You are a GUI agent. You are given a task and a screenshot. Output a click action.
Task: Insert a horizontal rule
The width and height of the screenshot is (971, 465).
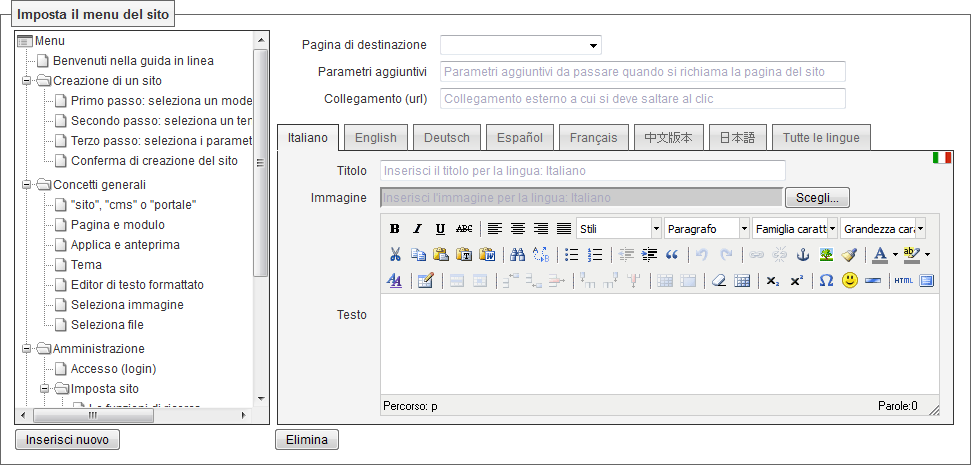click(x=873, y=280)
